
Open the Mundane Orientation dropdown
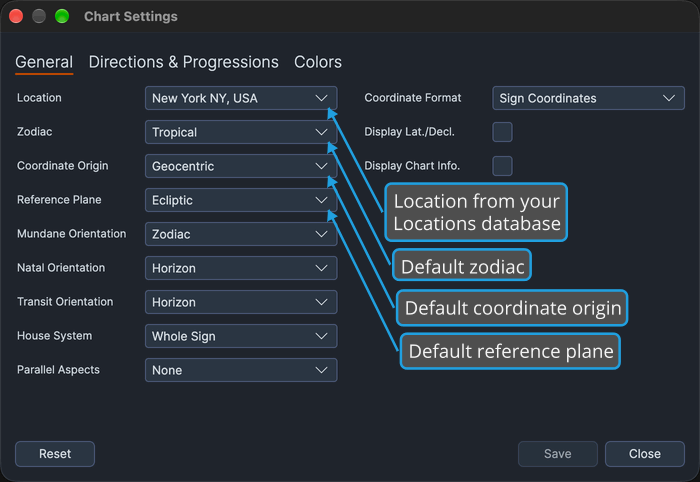tap(241, 234)
